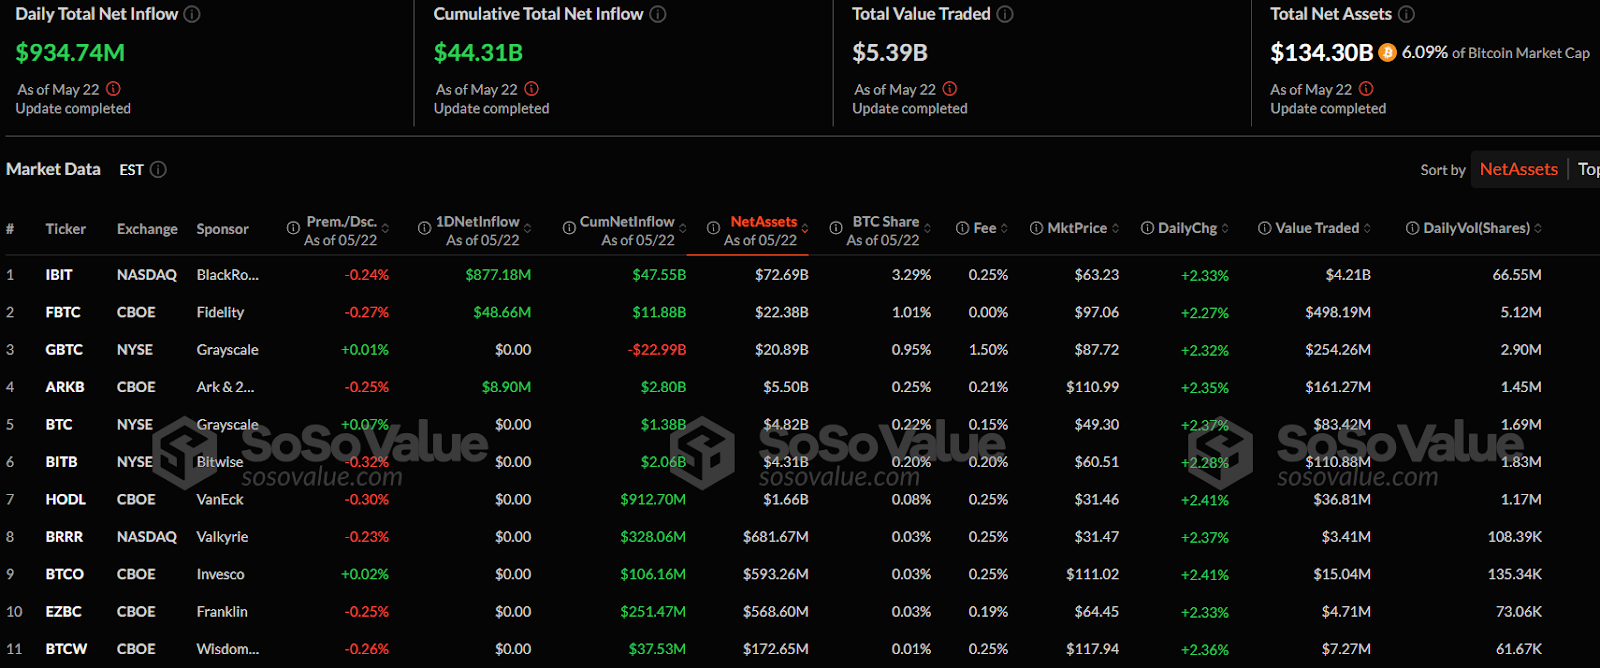Click the Sponsor column header
Image resolution: width=1600 pixels, height=668 pixels.
coord(222,228)
